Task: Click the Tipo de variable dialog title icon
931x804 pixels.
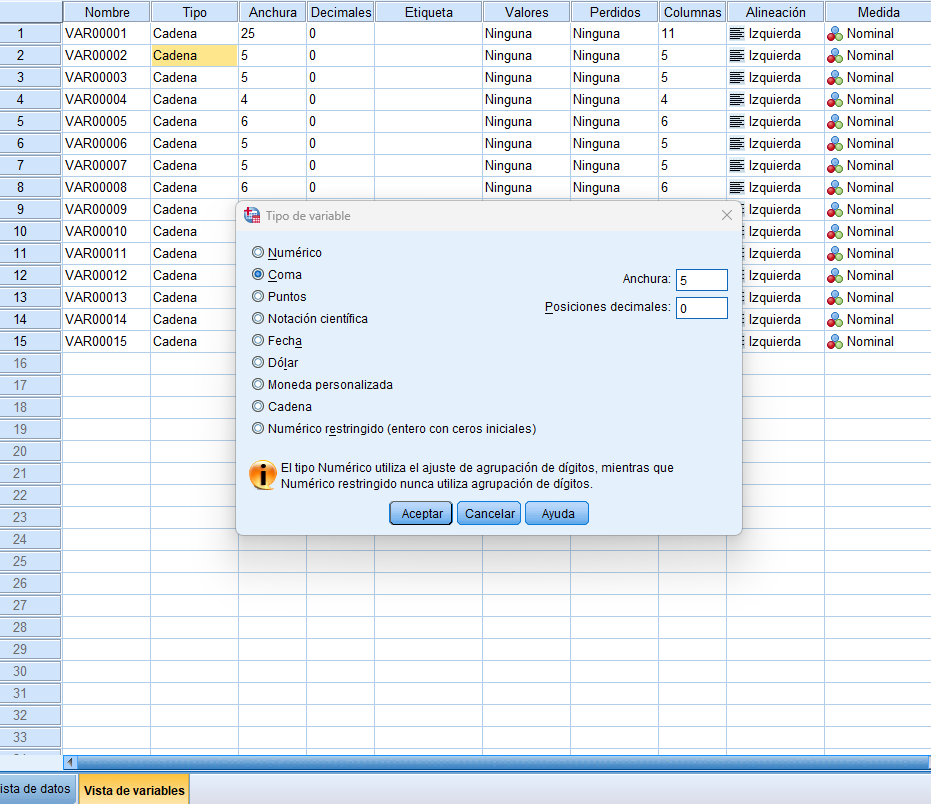Action: (252, 216)
